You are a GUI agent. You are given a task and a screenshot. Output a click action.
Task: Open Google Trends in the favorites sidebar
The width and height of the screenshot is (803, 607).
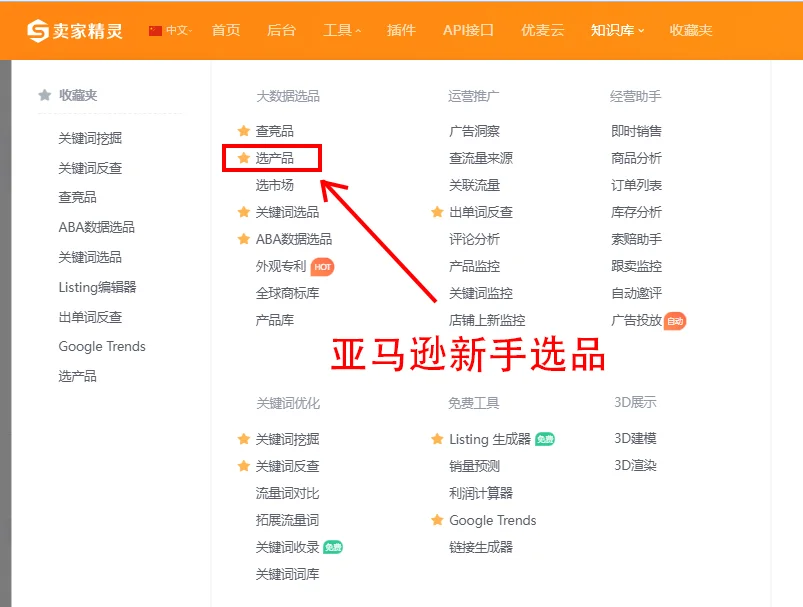tap(102, 347)
